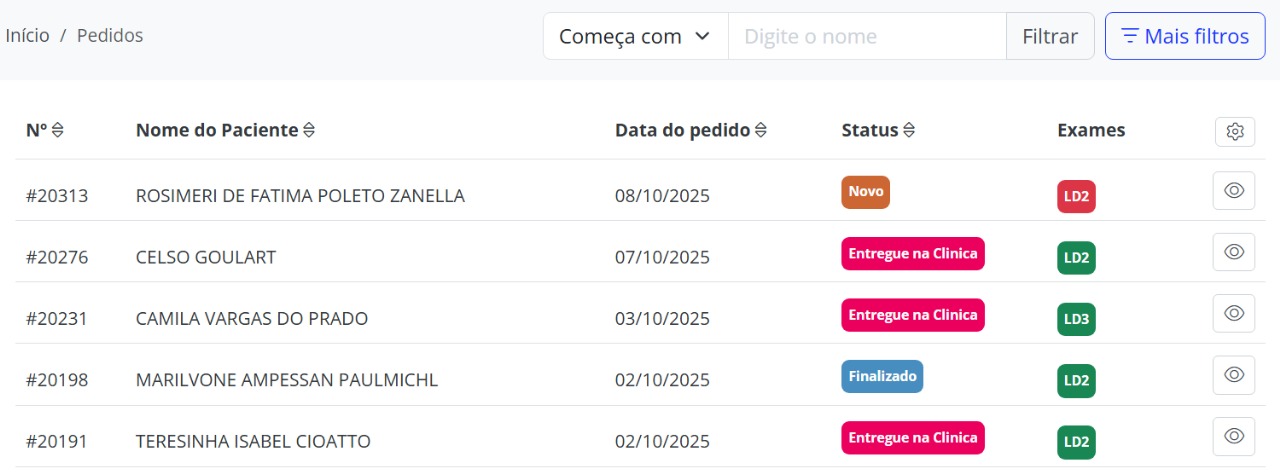Image resolution: width=1280 pixels, height=474 pixels.
Task: Open the Mais filtros panel
Action: (1185, 37)
